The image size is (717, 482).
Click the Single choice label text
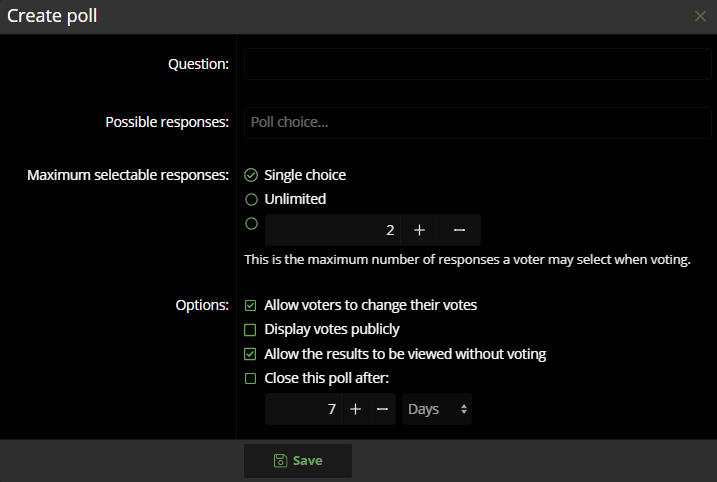coord(305,175)
